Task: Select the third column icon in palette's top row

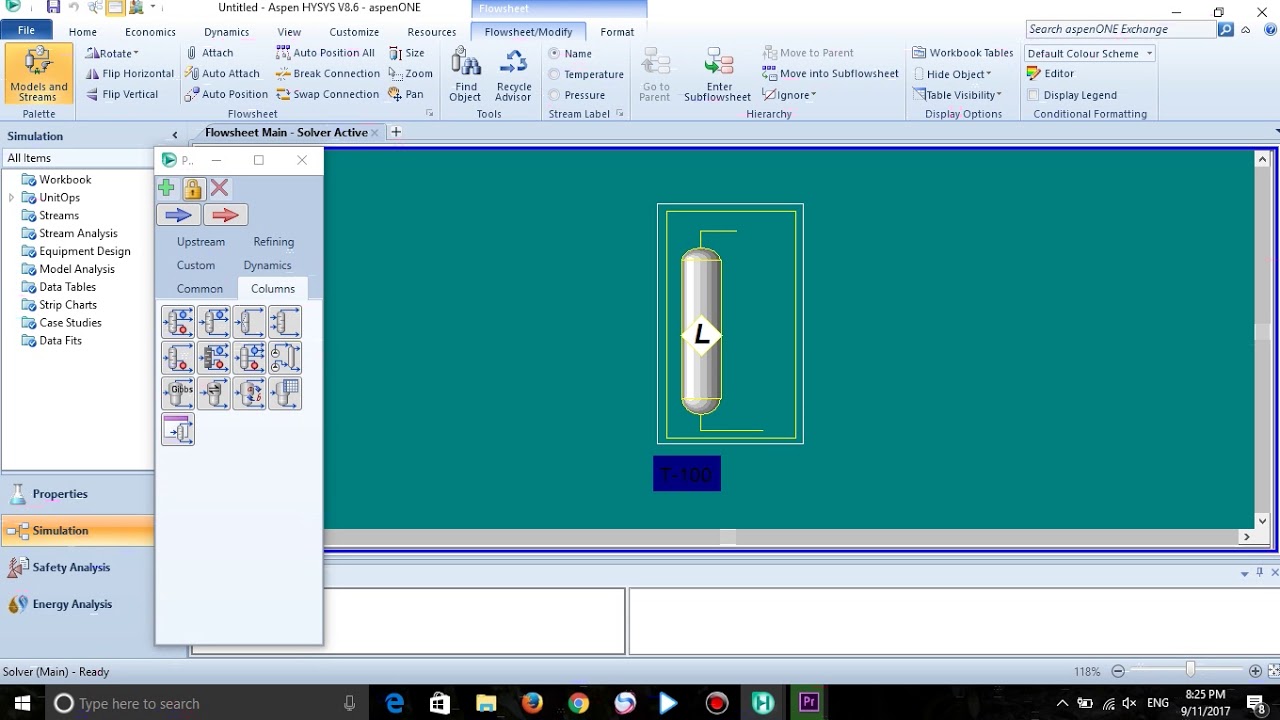Action: [249, 322]
